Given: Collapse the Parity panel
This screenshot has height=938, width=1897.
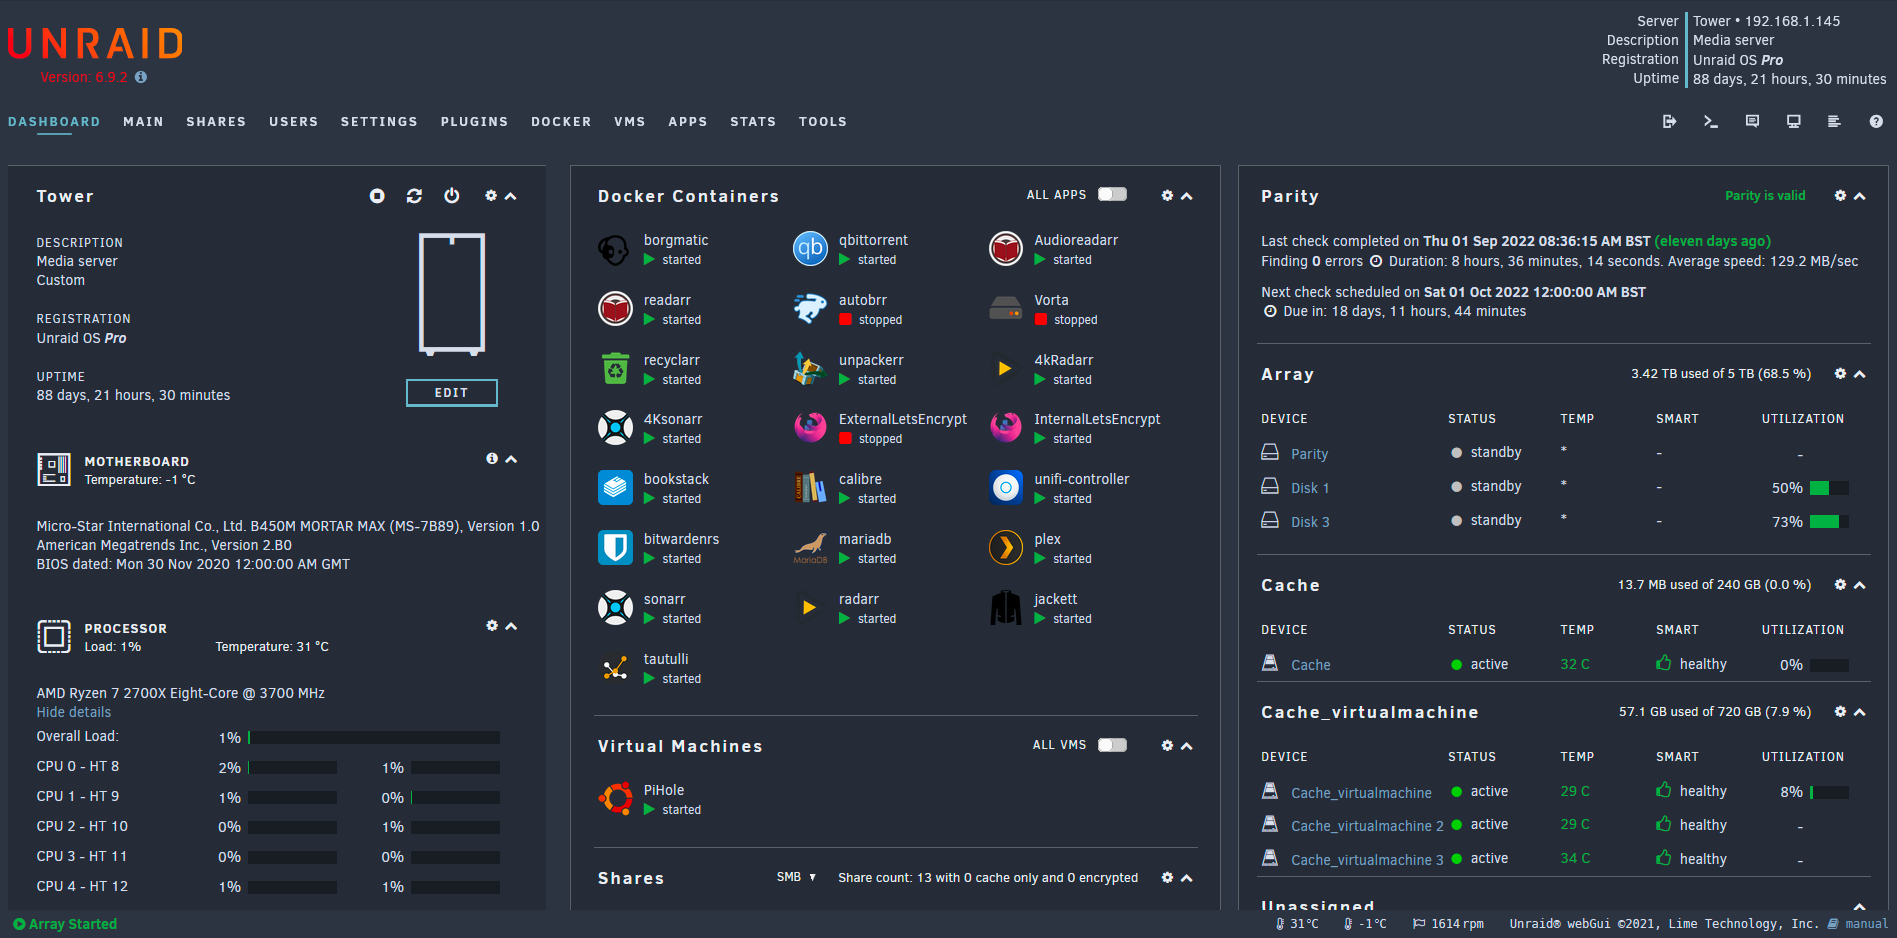Looking at the screenshot, I should pyautogui.click(x=1860, y=196).
